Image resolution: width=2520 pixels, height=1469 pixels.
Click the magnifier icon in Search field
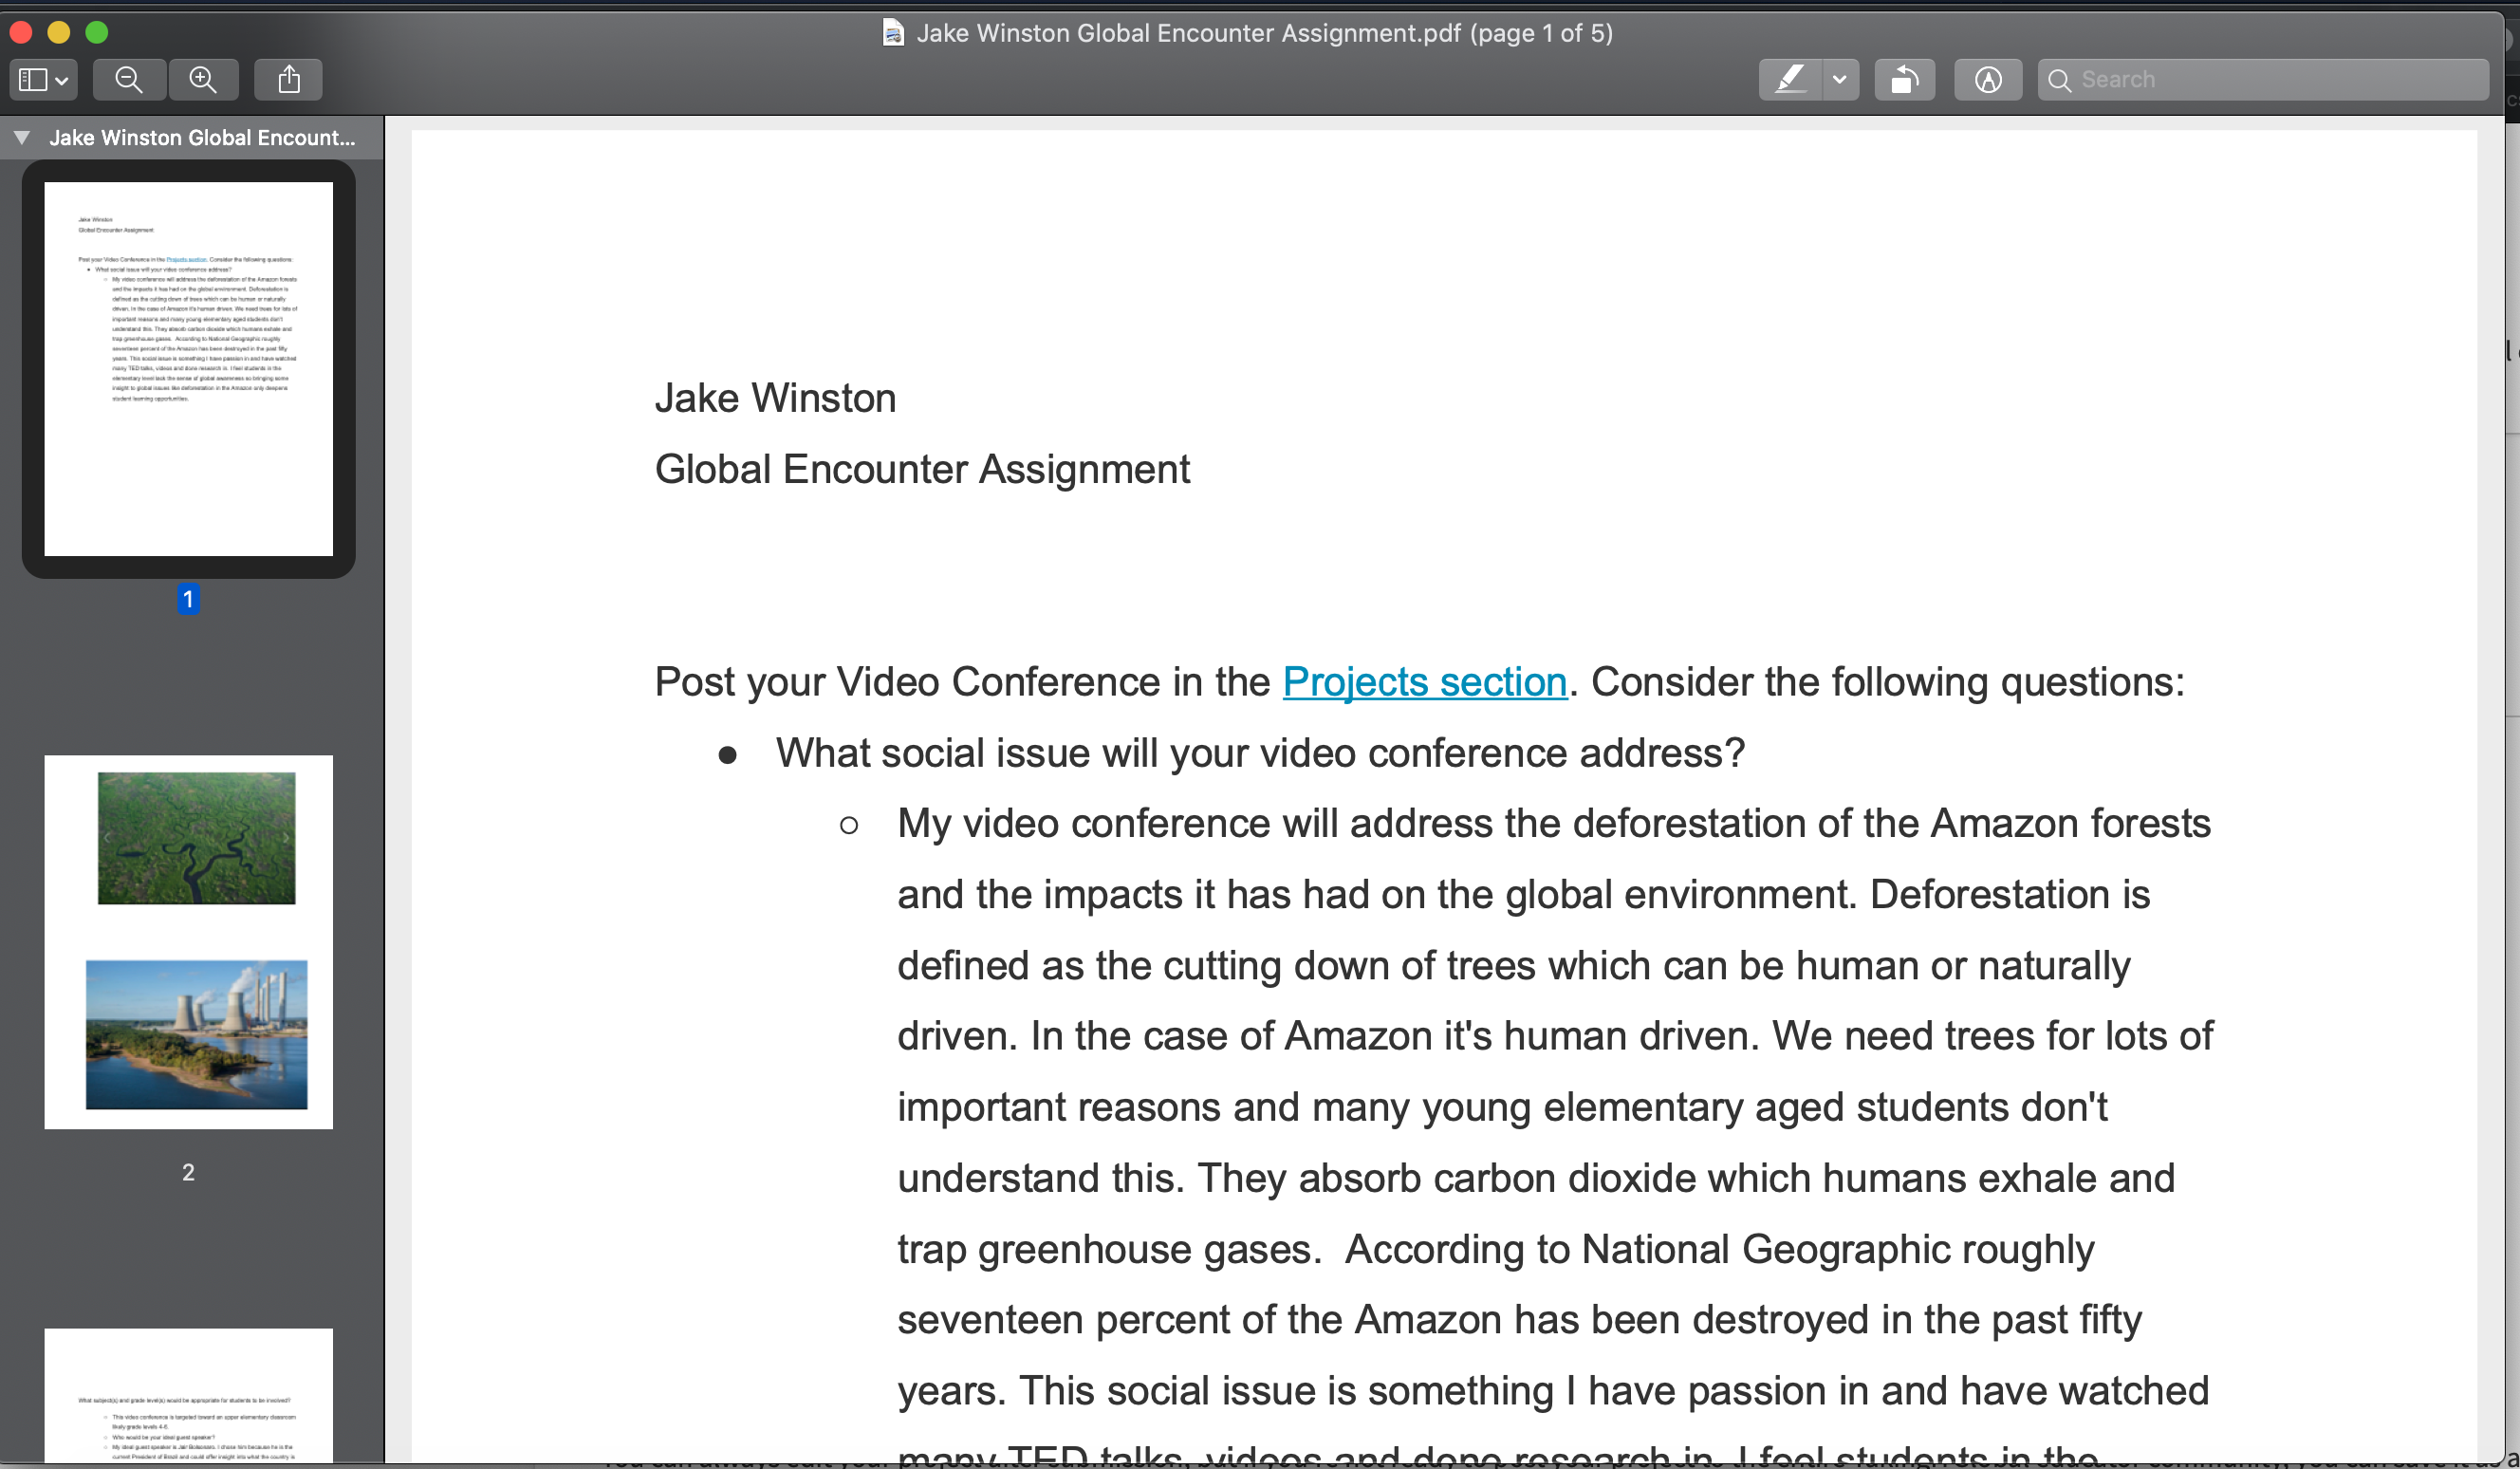point(2059,80)
